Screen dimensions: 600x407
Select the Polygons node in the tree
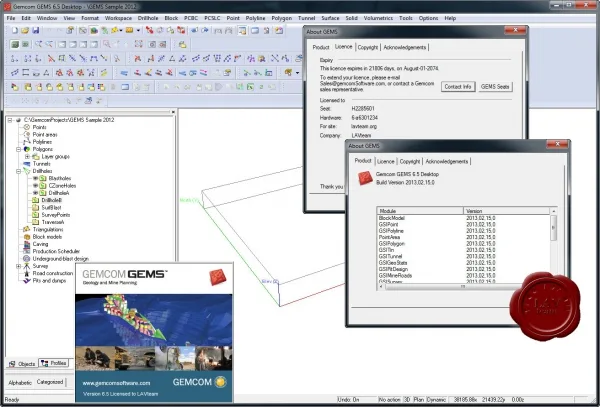42,149
